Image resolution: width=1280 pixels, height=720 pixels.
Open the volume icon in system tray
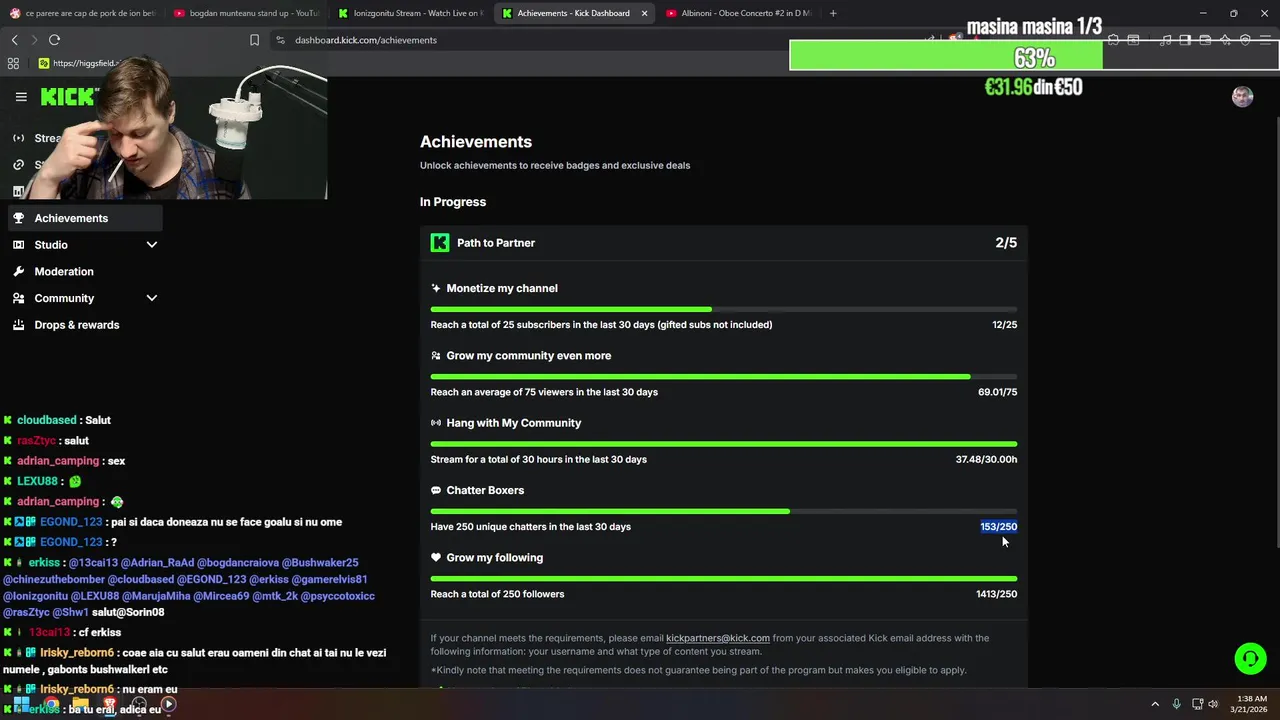click(x=1214, y=704)
